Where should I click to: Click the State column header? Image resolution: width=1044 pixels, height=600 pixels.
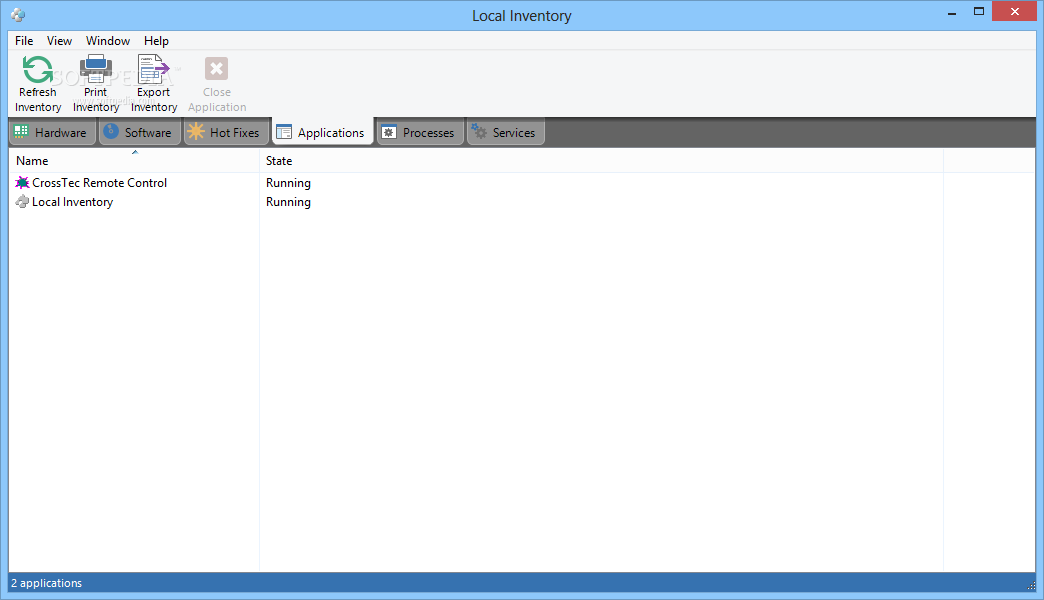click(601, 160)
